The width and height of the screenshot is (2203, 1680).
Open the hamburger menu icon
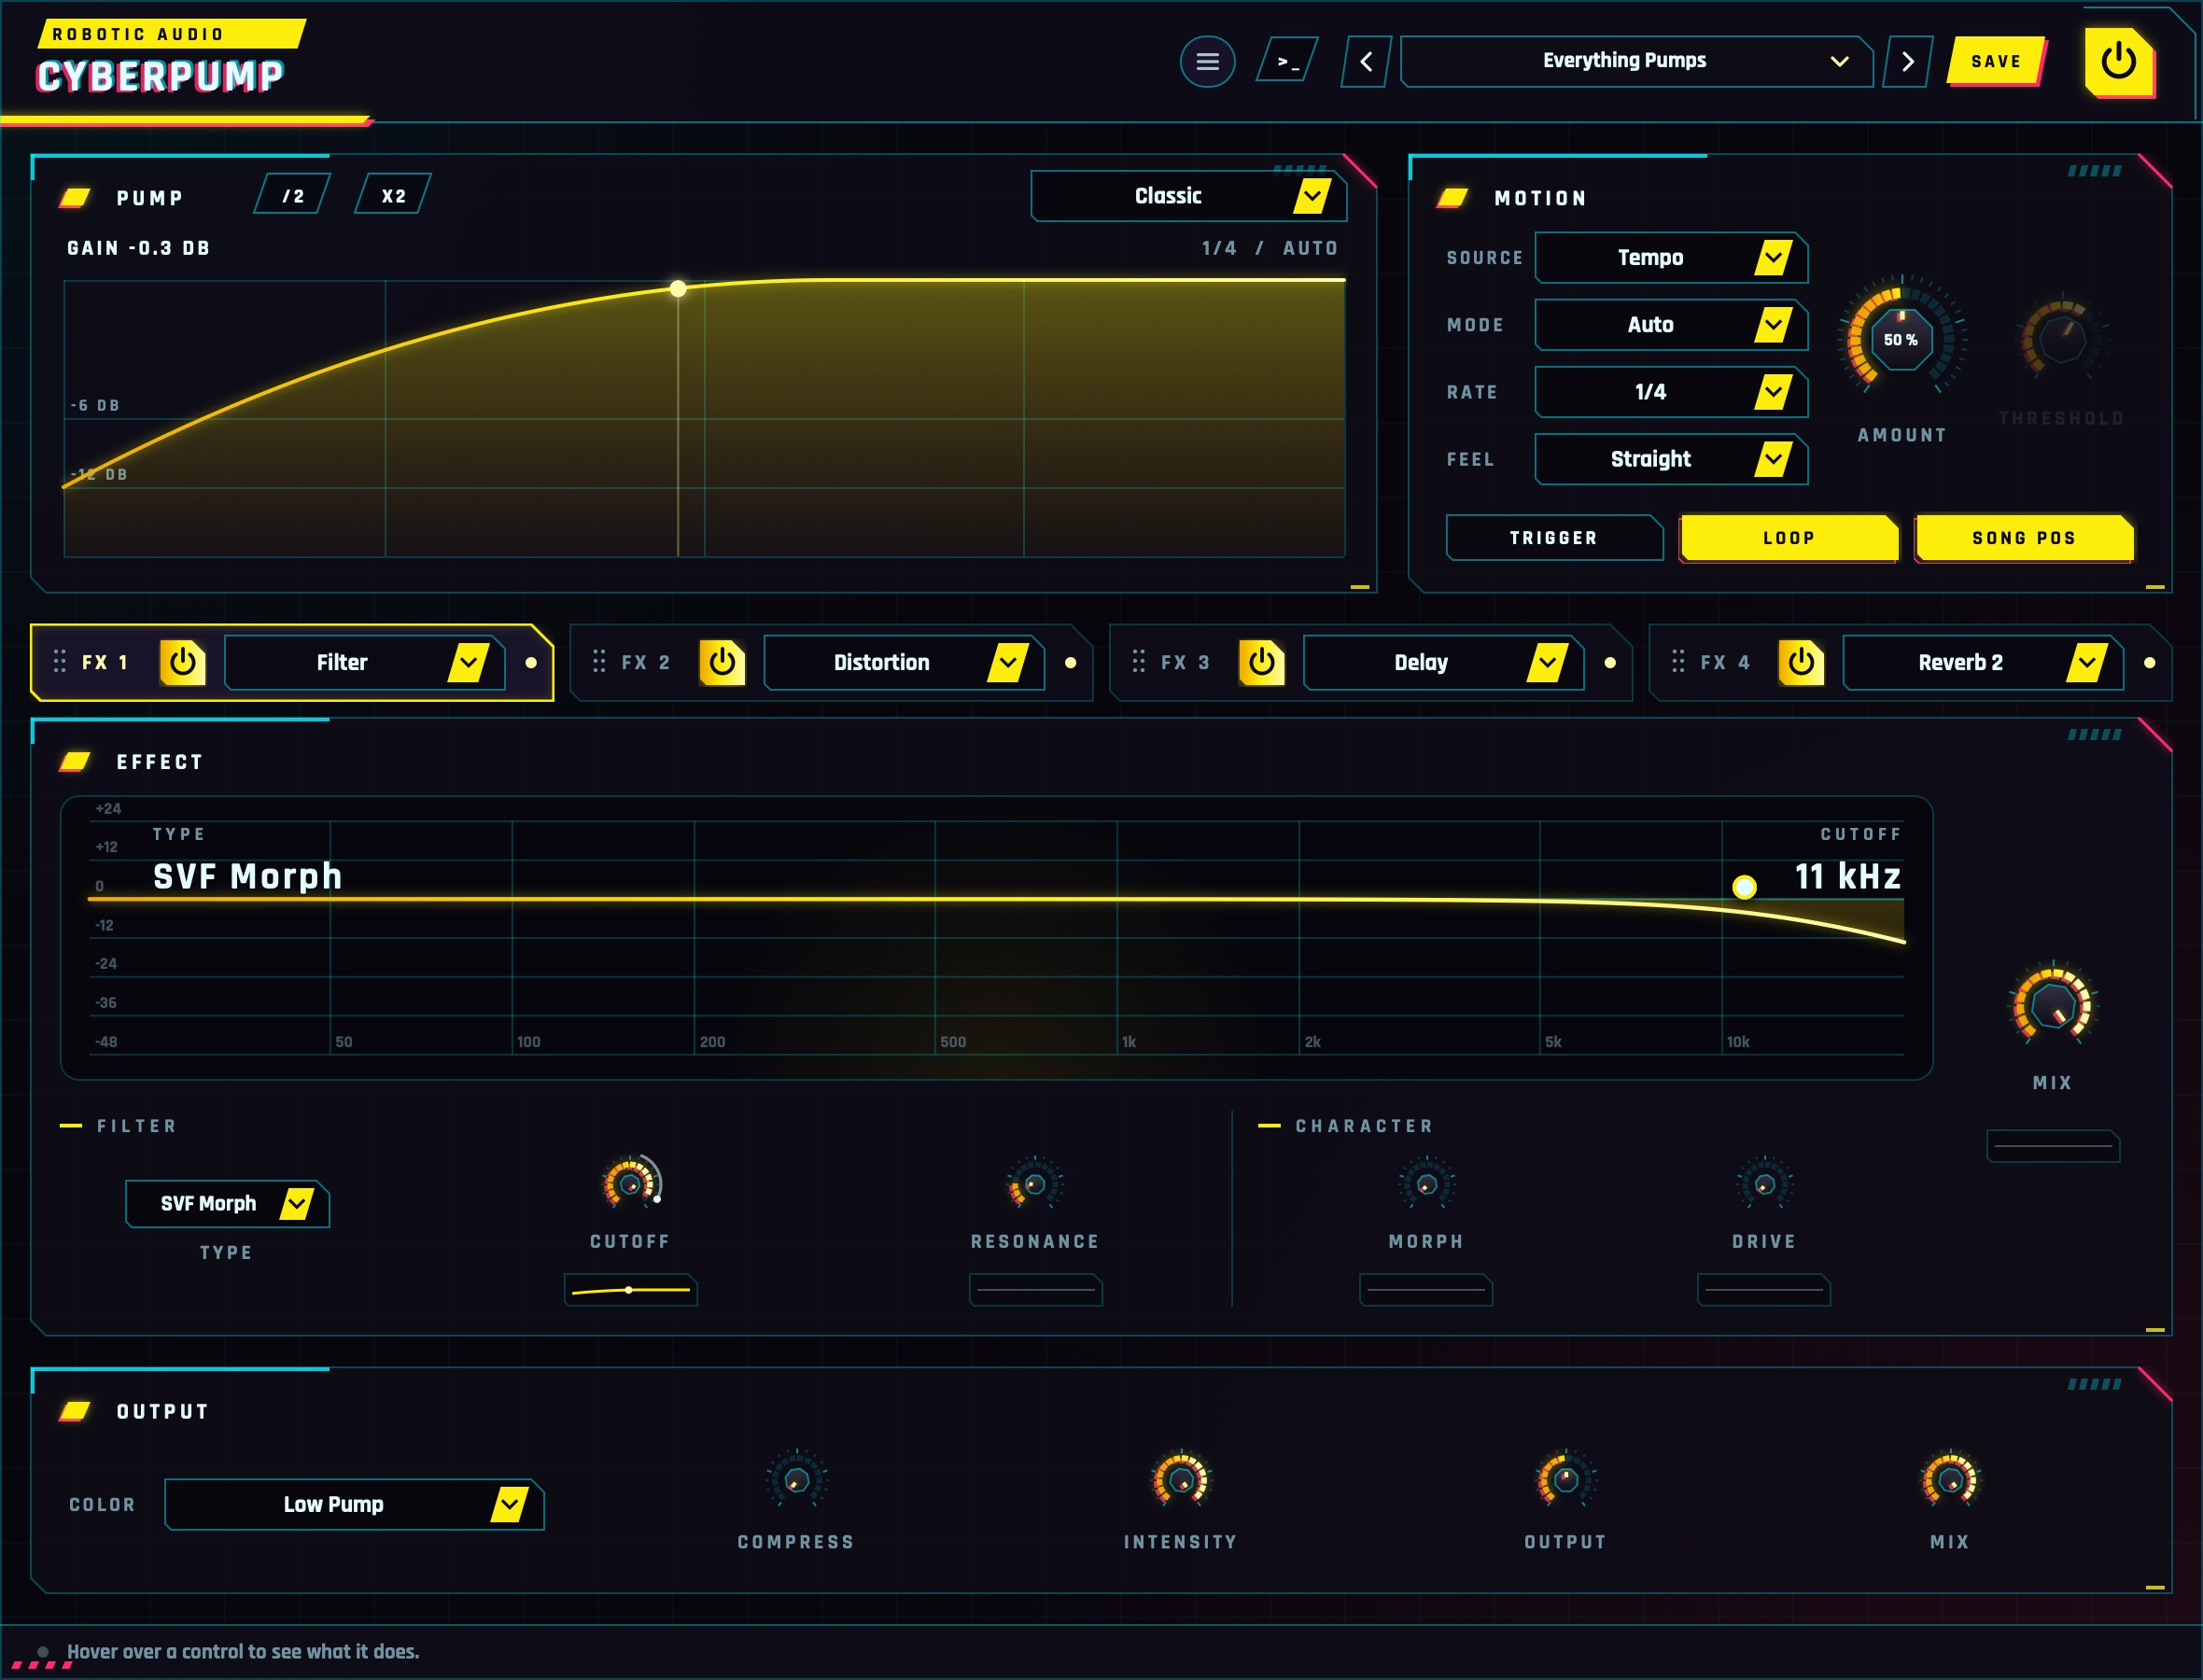pyautogui.click(x=1207, y=62)
